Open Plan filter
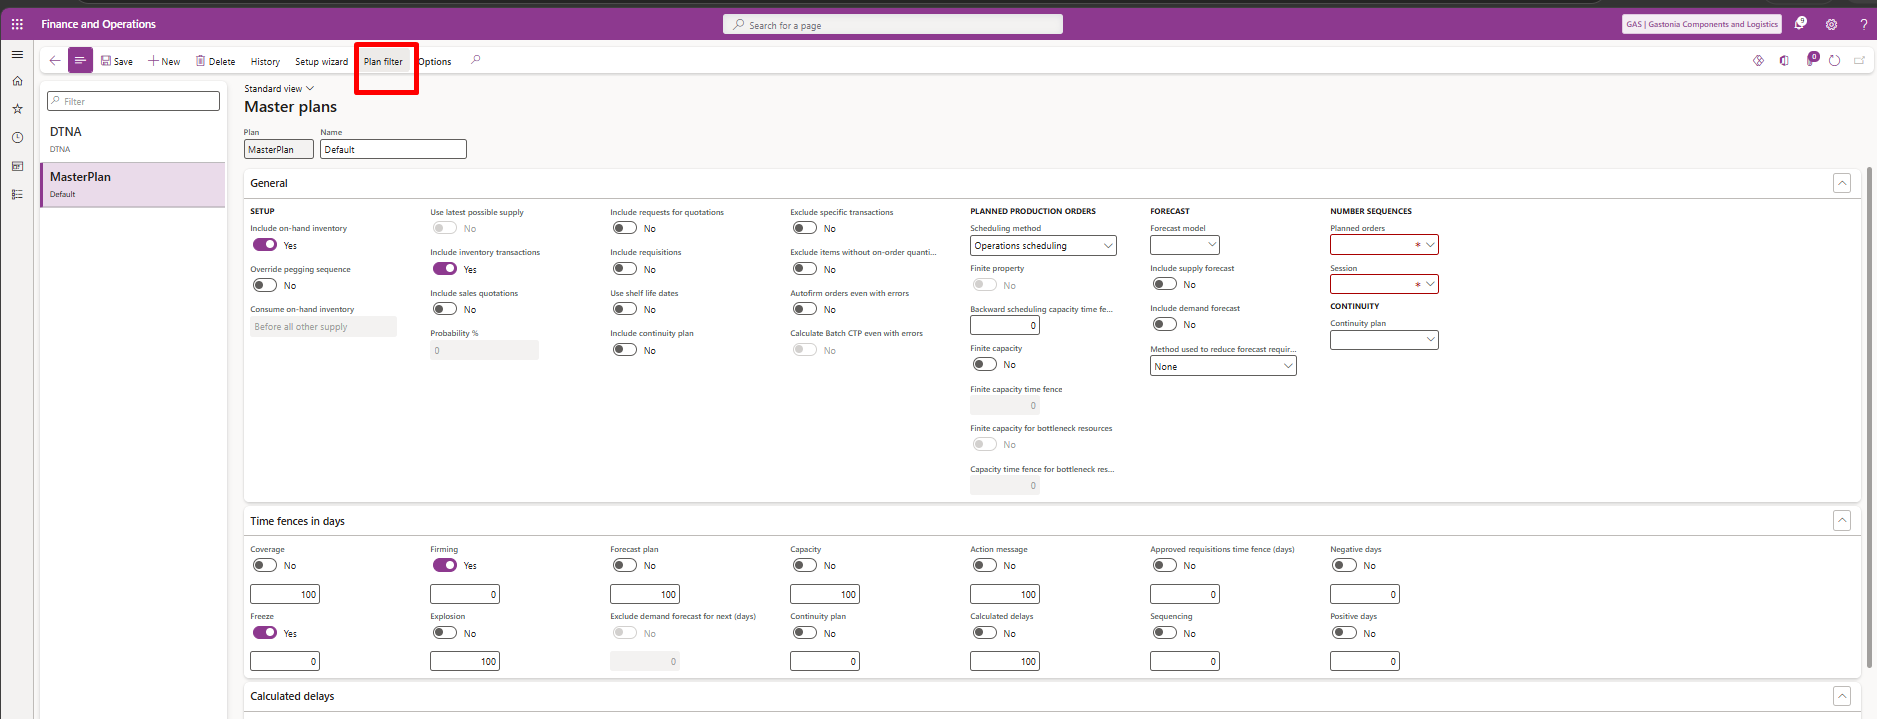 (x=383, y=61)
